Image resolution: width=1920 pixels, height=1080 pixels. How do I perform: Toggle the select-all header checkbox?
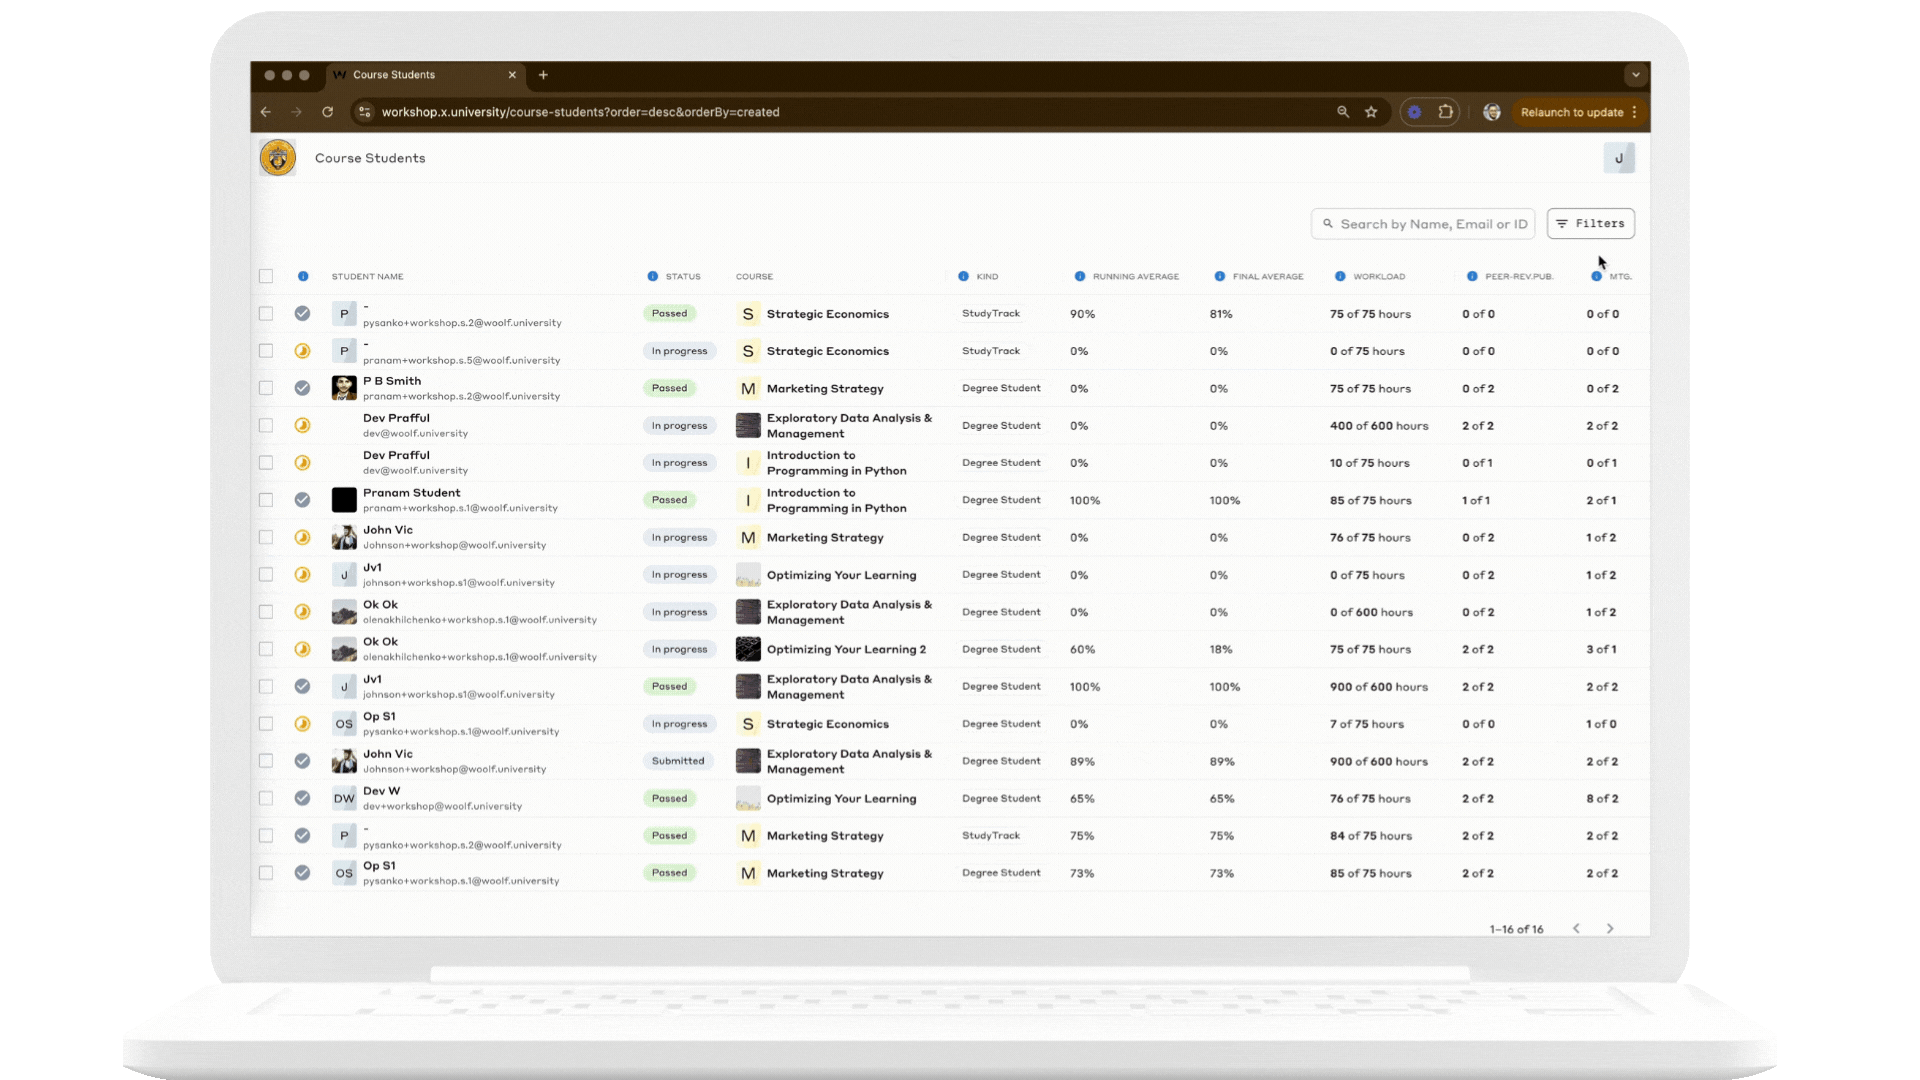click(266, 276)
